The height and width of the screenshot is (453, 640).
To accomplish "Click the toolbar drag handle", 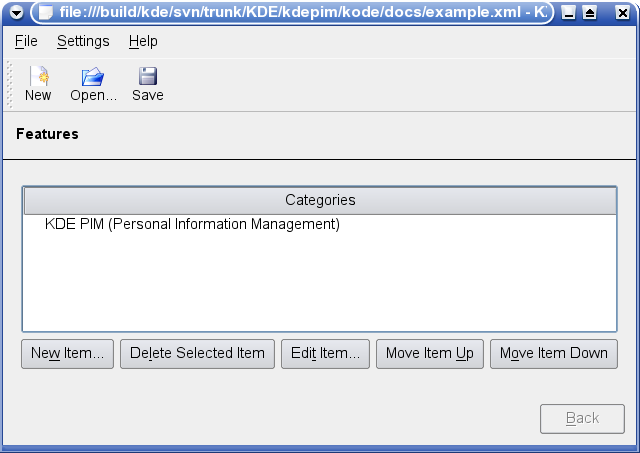I will tap(10, 85).
